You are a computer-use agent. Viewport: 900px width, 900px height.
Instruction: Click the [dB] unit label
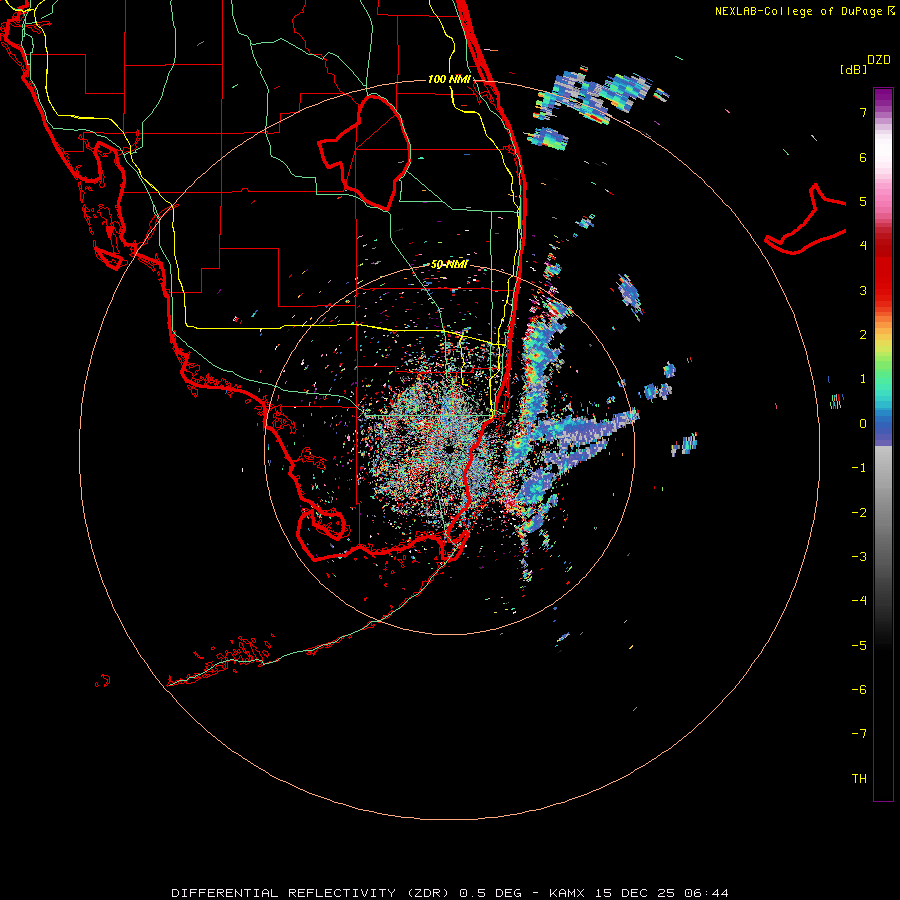pyautogui.click(x=853, y=69)
